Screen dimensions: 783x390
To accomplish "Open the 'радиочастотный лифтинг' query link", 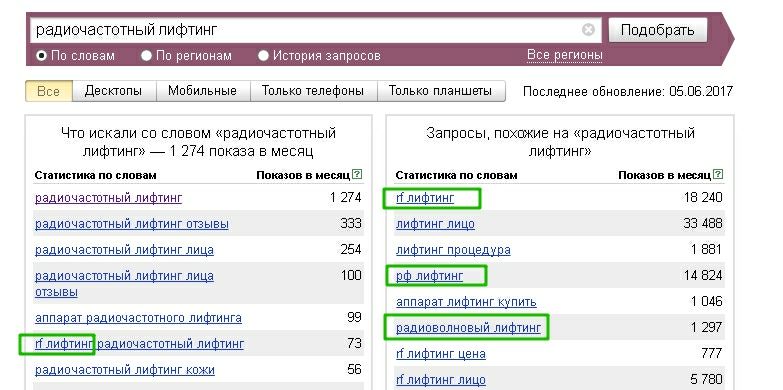I will coord(108,198).
